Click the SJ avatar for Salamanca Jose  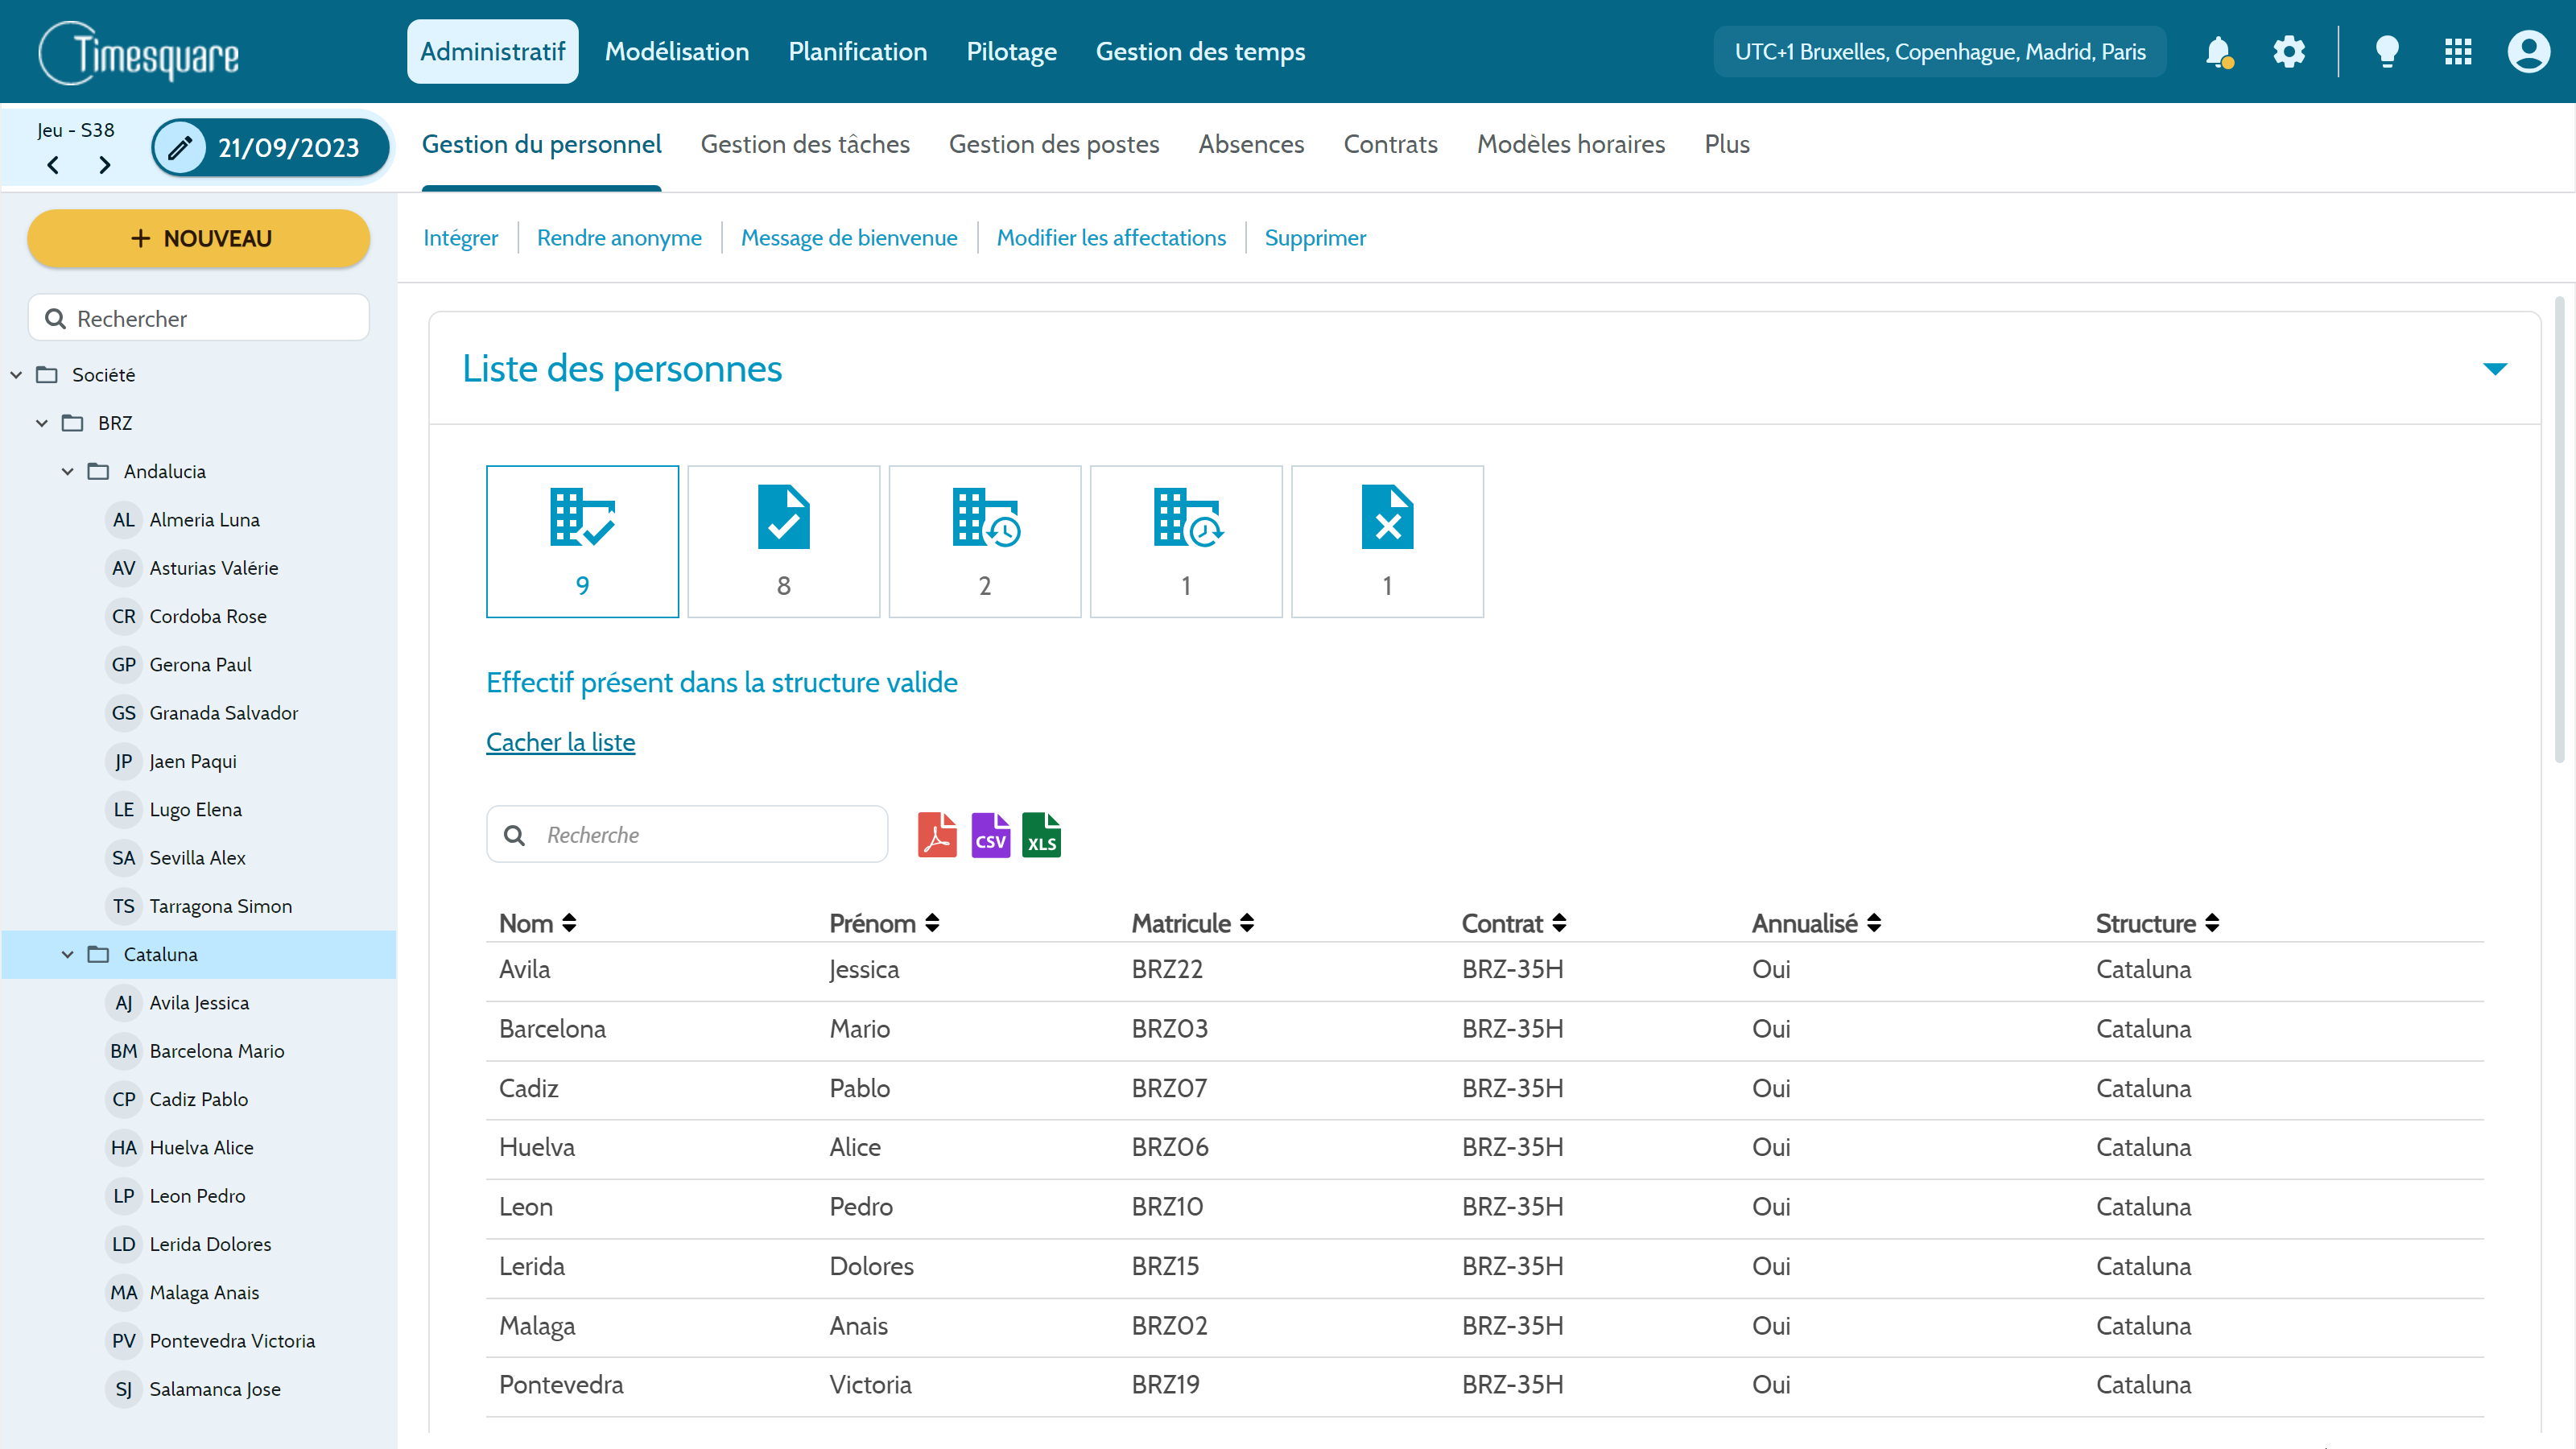point(123,1389)
